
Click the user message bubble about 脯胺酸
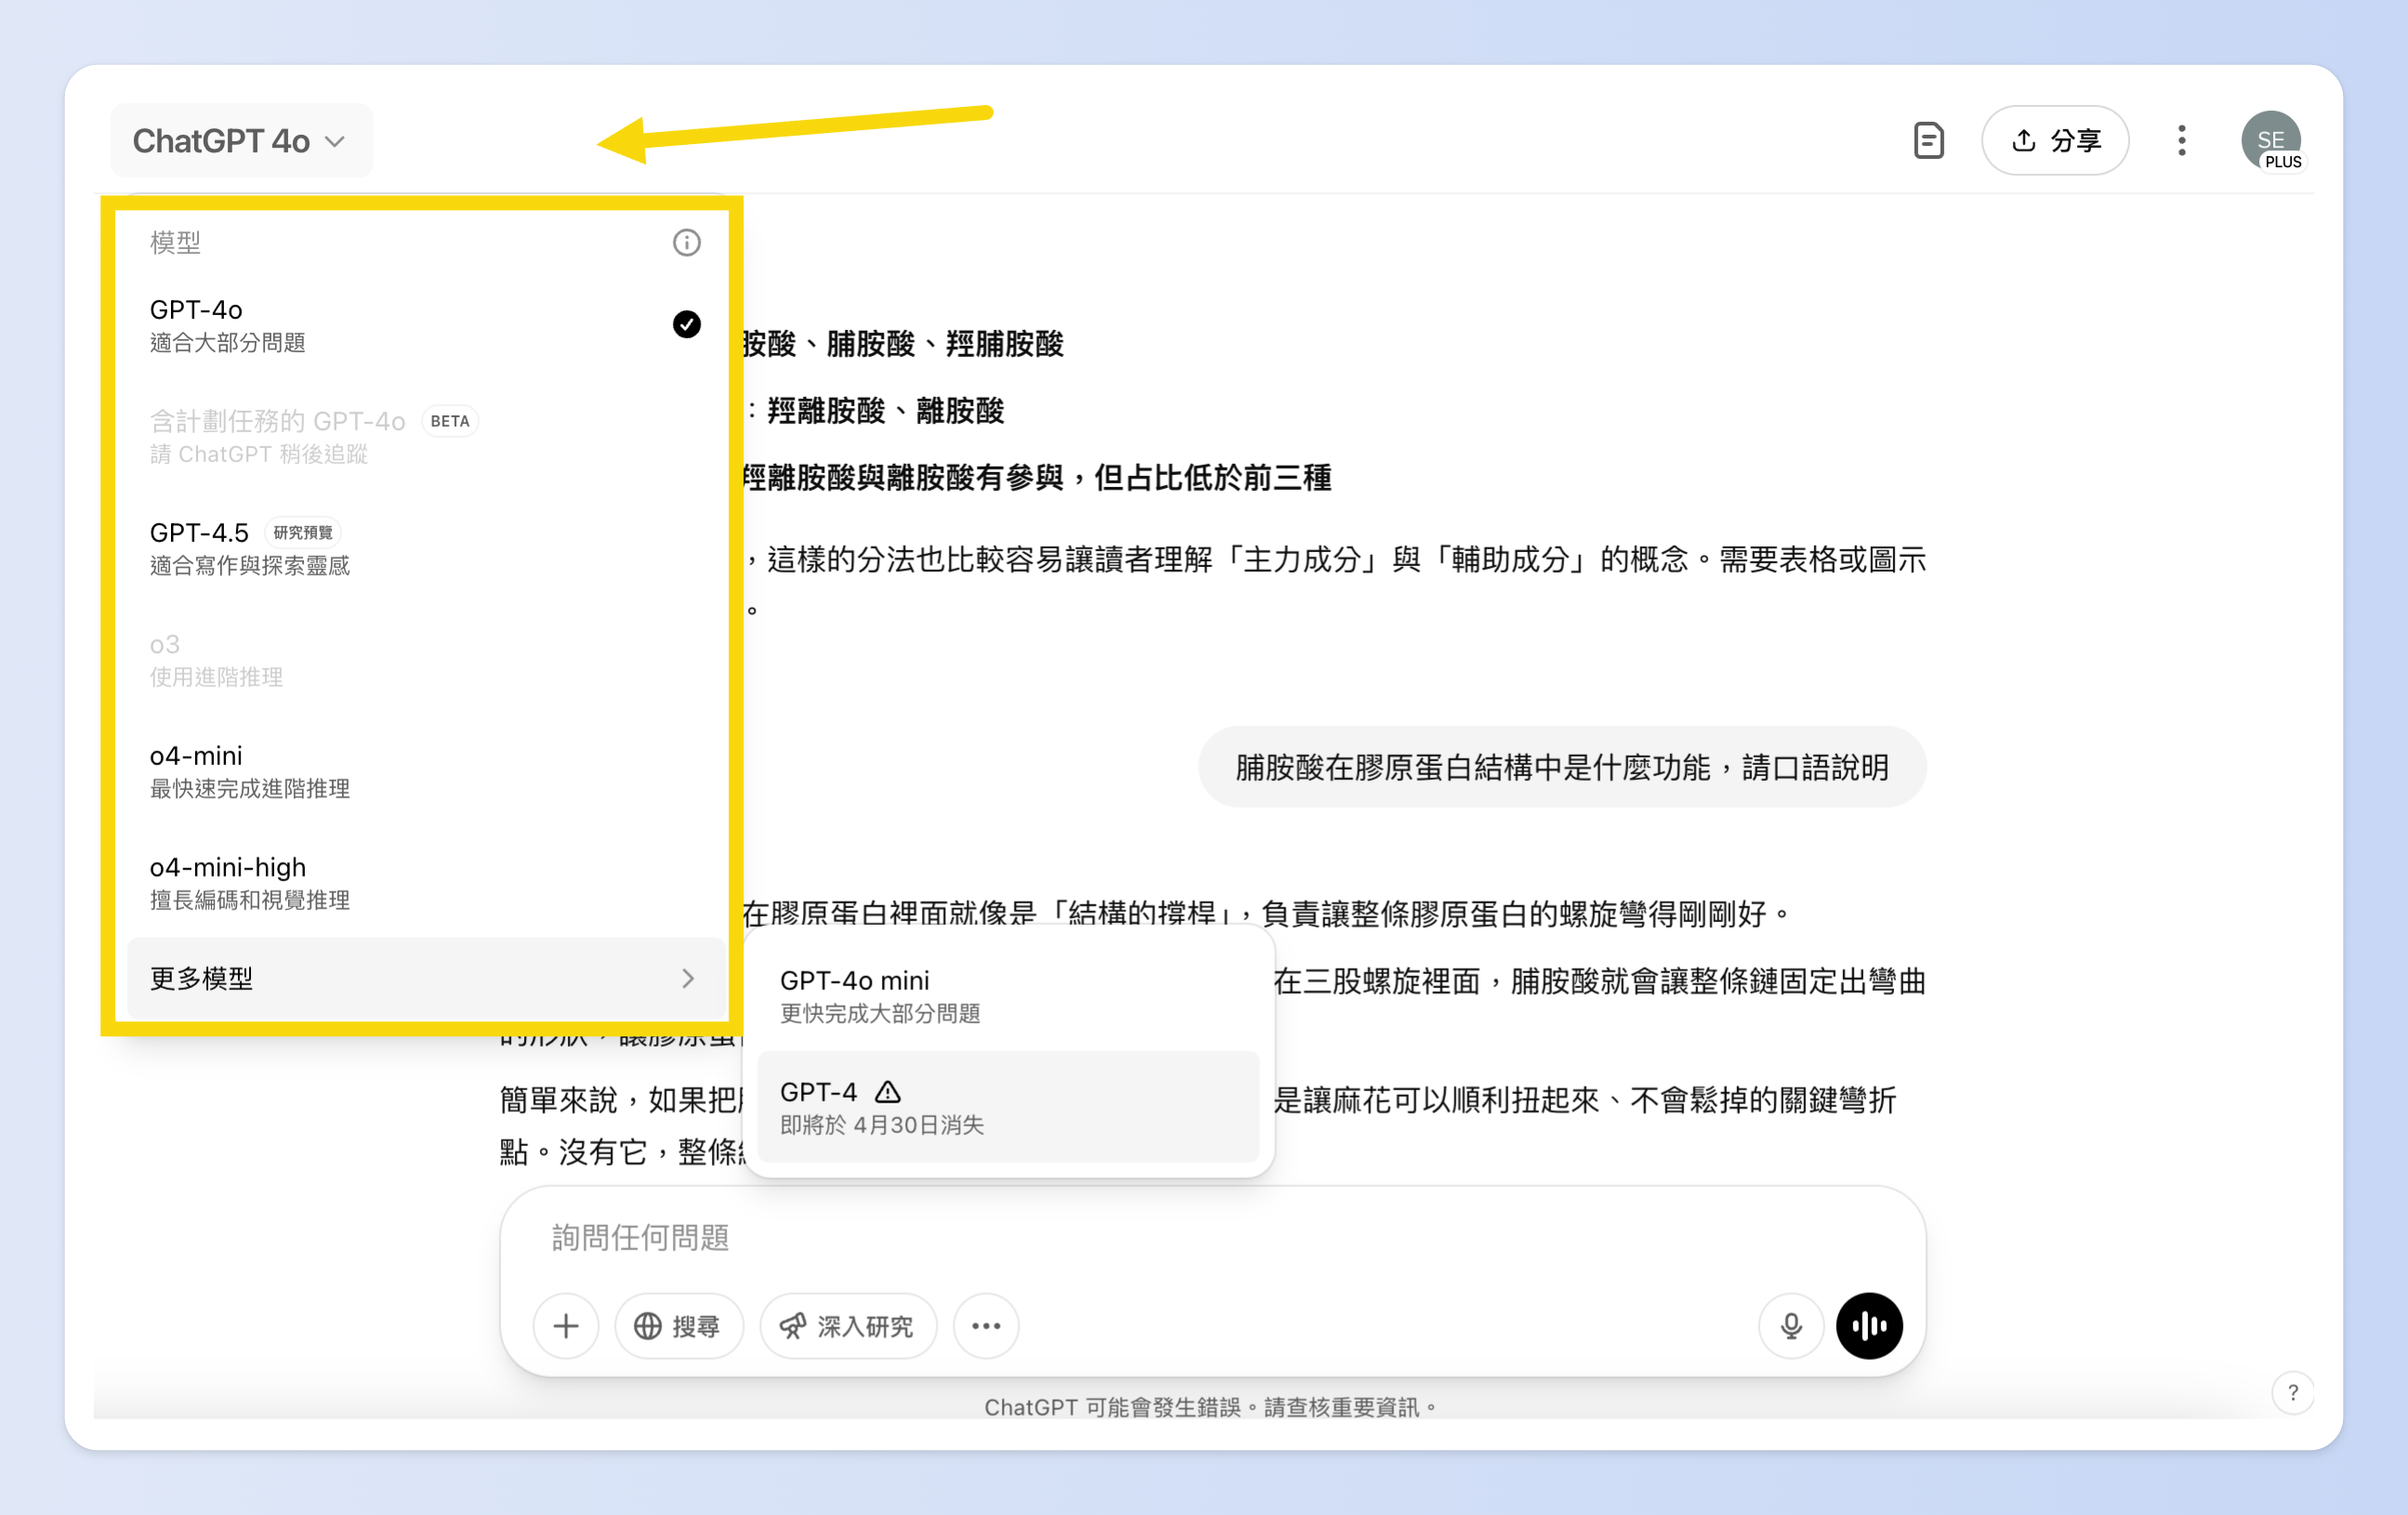point(1562,767)
